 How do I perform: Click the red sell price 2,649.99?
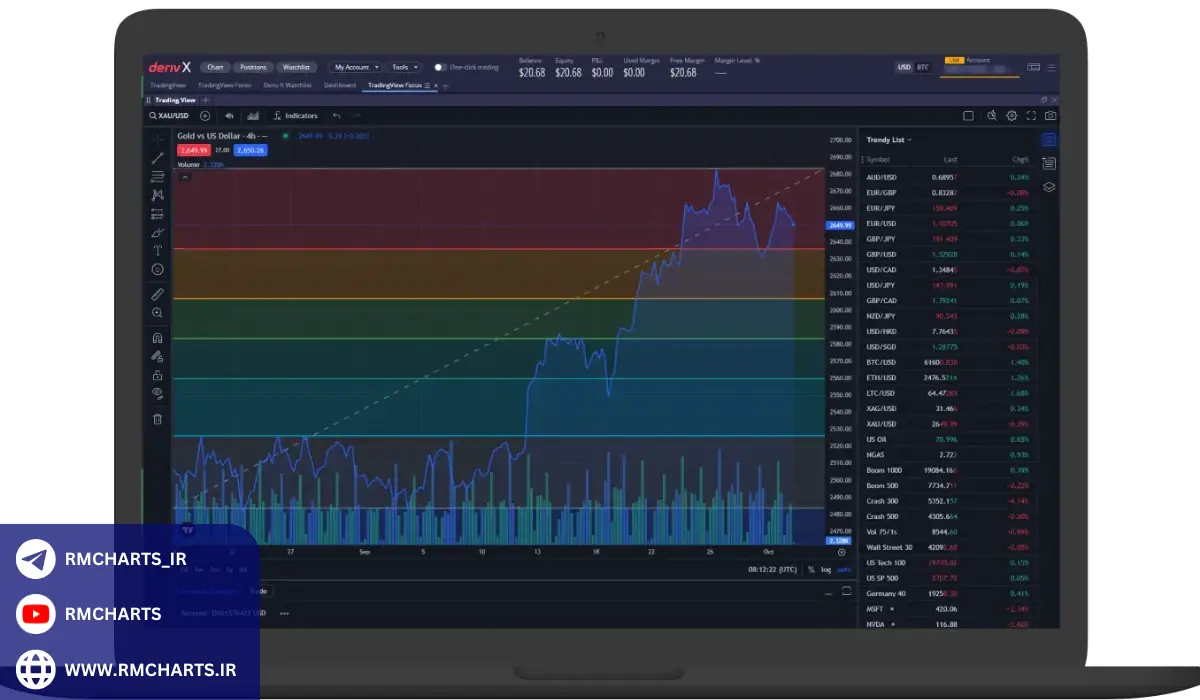click(194, 150)
